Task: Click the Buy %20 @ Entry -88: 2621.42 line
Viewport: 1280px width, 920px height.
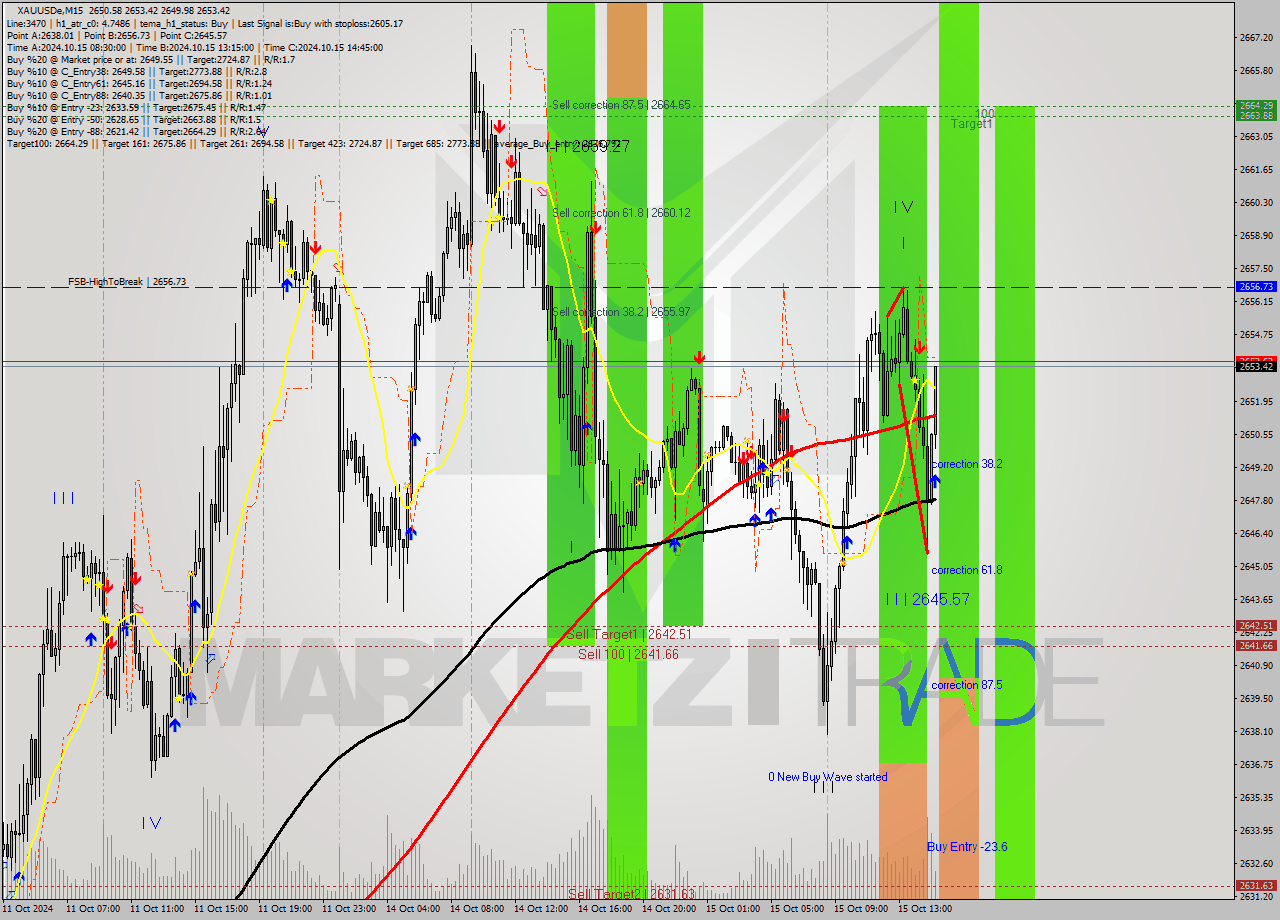Action: (x=136, y=131)
